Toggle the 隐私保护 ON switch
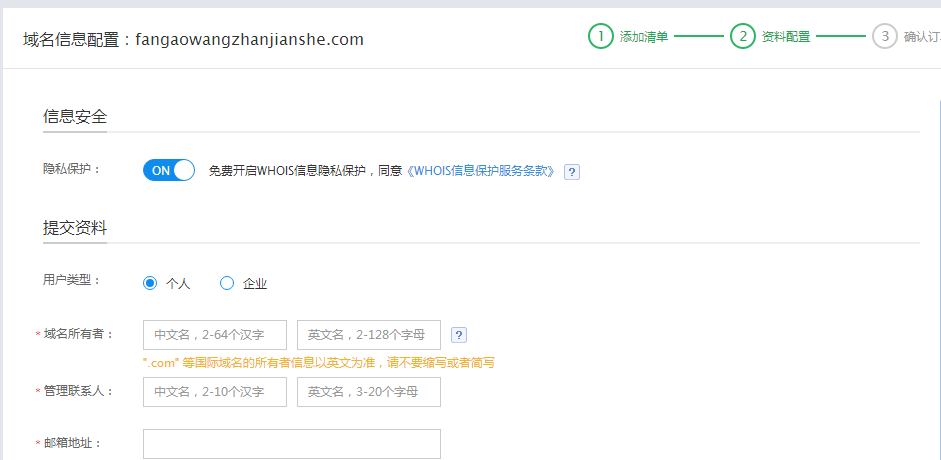Image resolution: width=941 pixels, height=460 pixels. click(169, 170)
